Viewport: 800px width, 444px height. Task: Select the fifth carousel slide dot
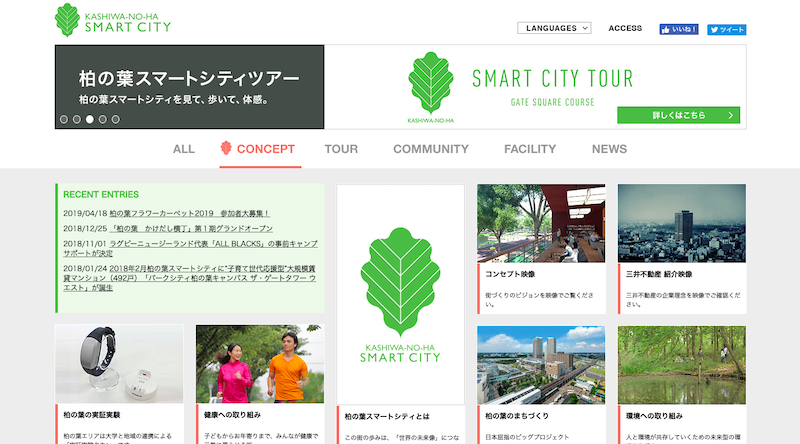coord(116,119)
